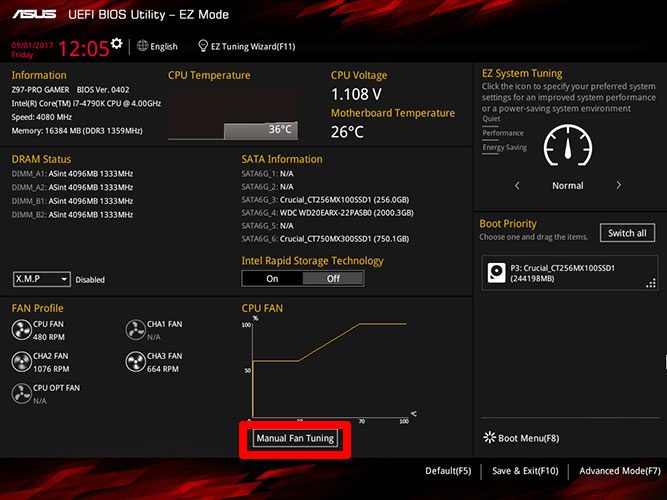The width and height of the screenshot is (667, 500).
Task: Click the X.M.P Disabled status text
Action: 90,280
